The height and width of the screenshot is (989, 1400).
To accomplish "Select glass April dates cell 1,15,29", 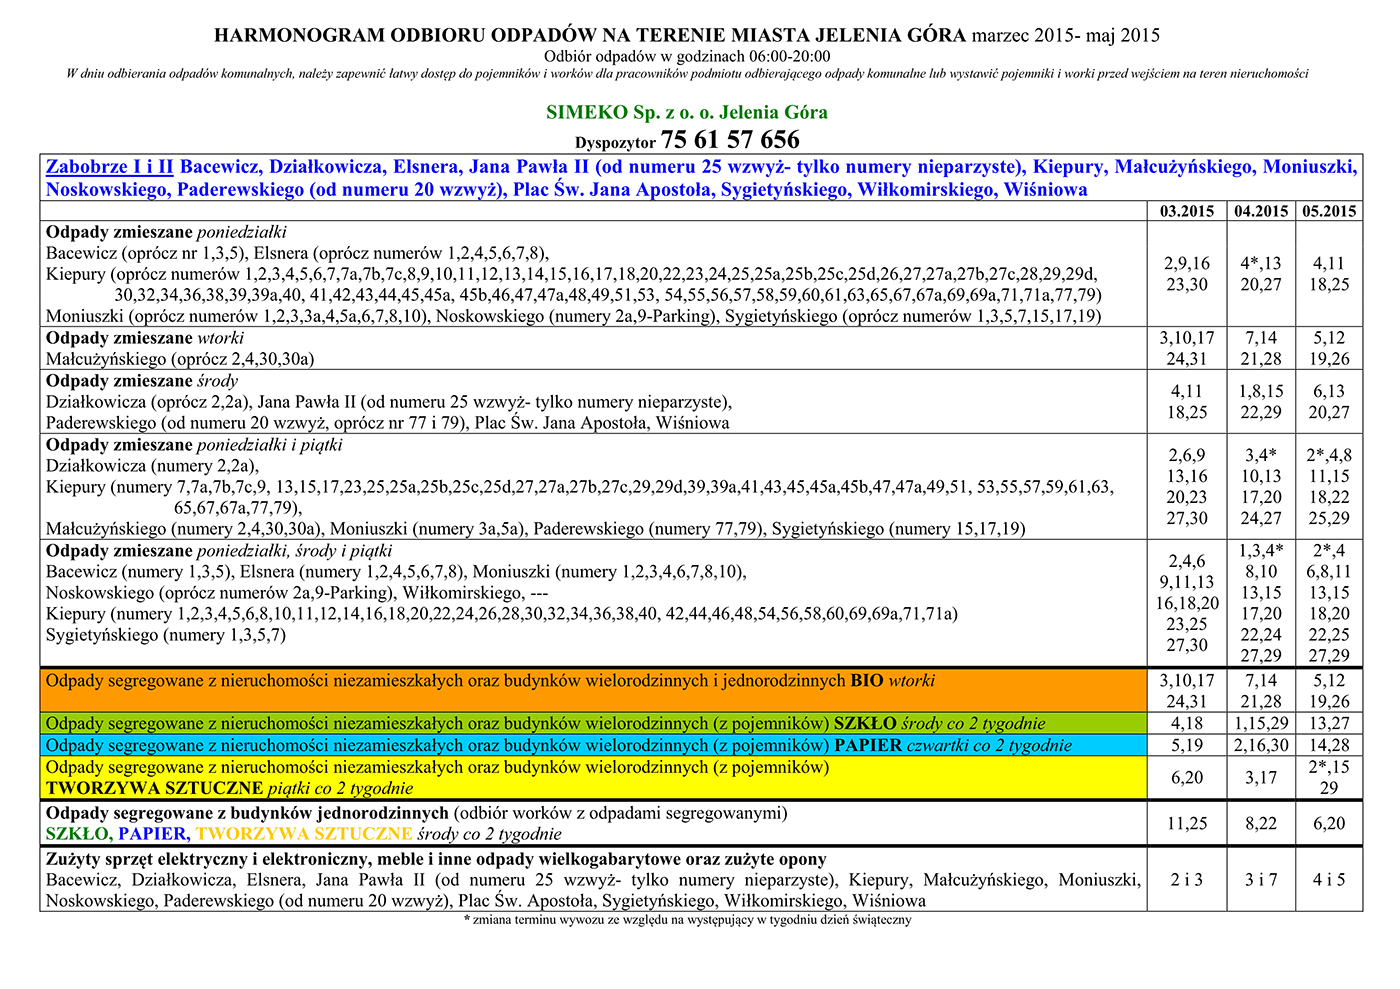I will (x=1261, y=723).
